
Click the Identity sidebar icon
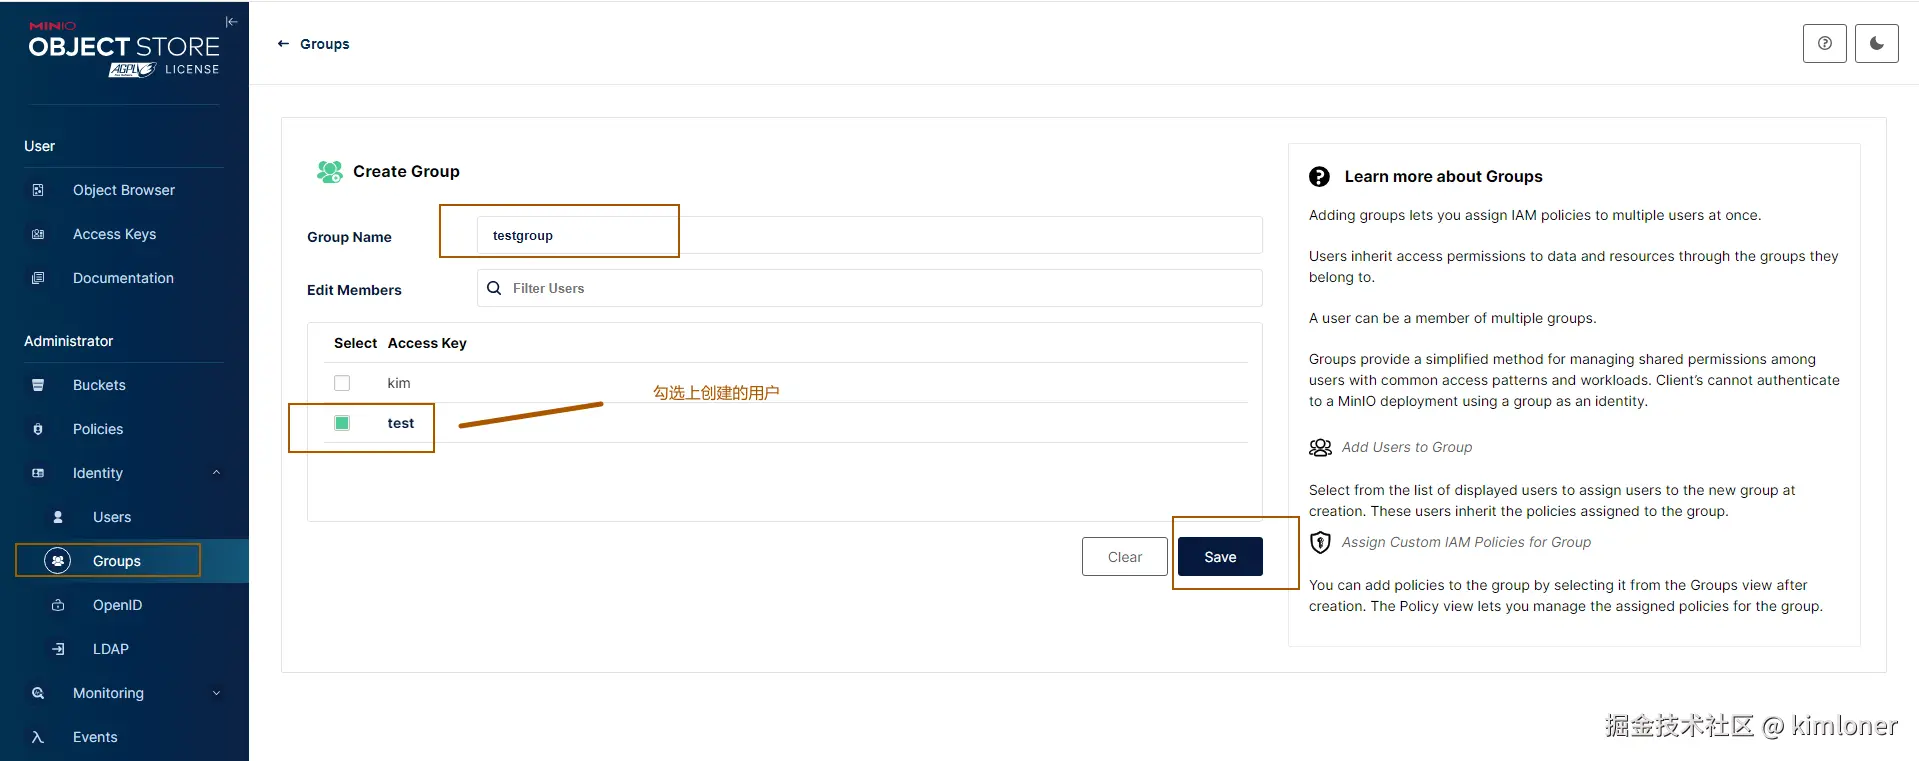pos(38,473)
